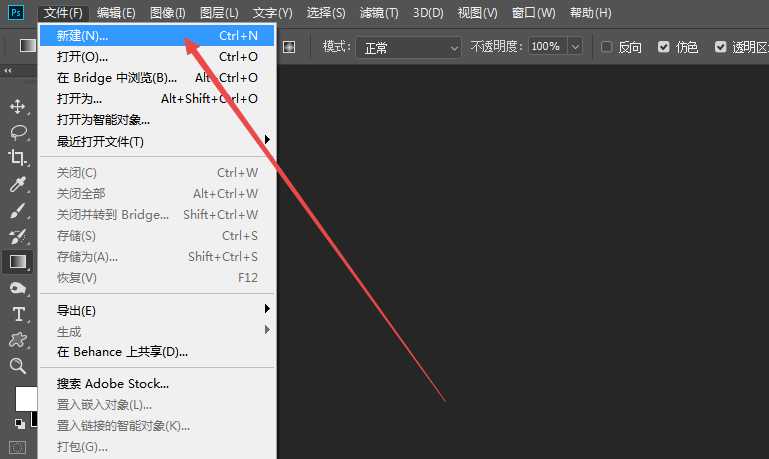Image resolution: width=769 pixels, height=459 pixels.
Task: Click the 关闭全部 menu entry
Action: pos(156,194)
